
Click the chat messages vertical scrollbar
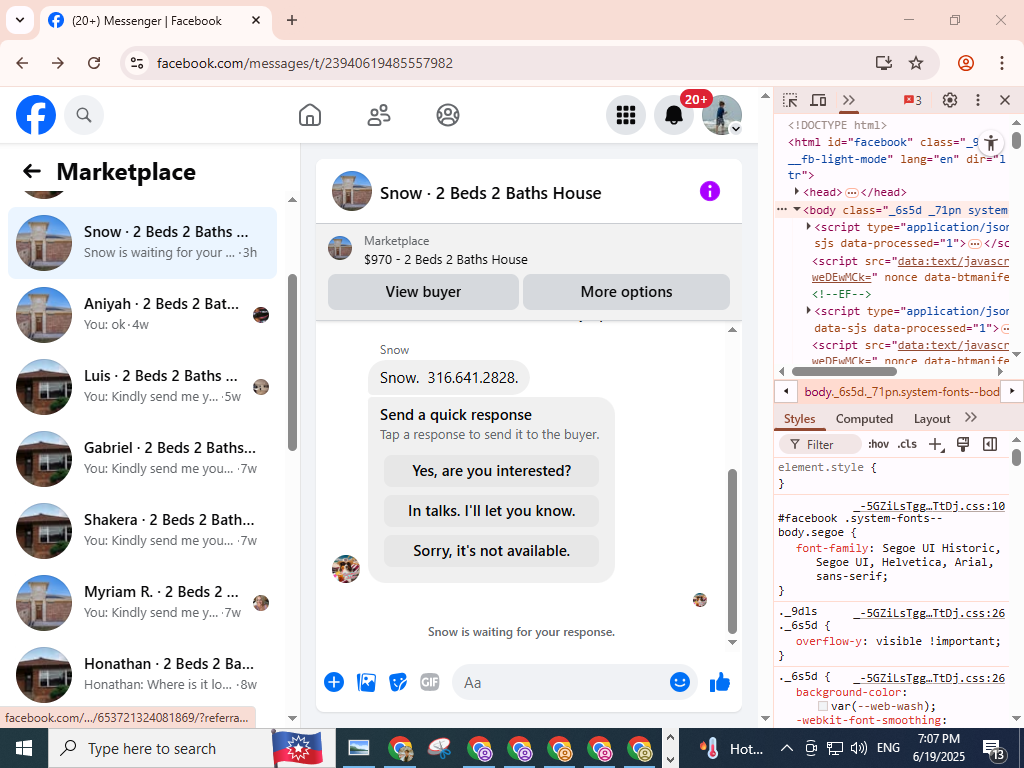click(732, 551)
